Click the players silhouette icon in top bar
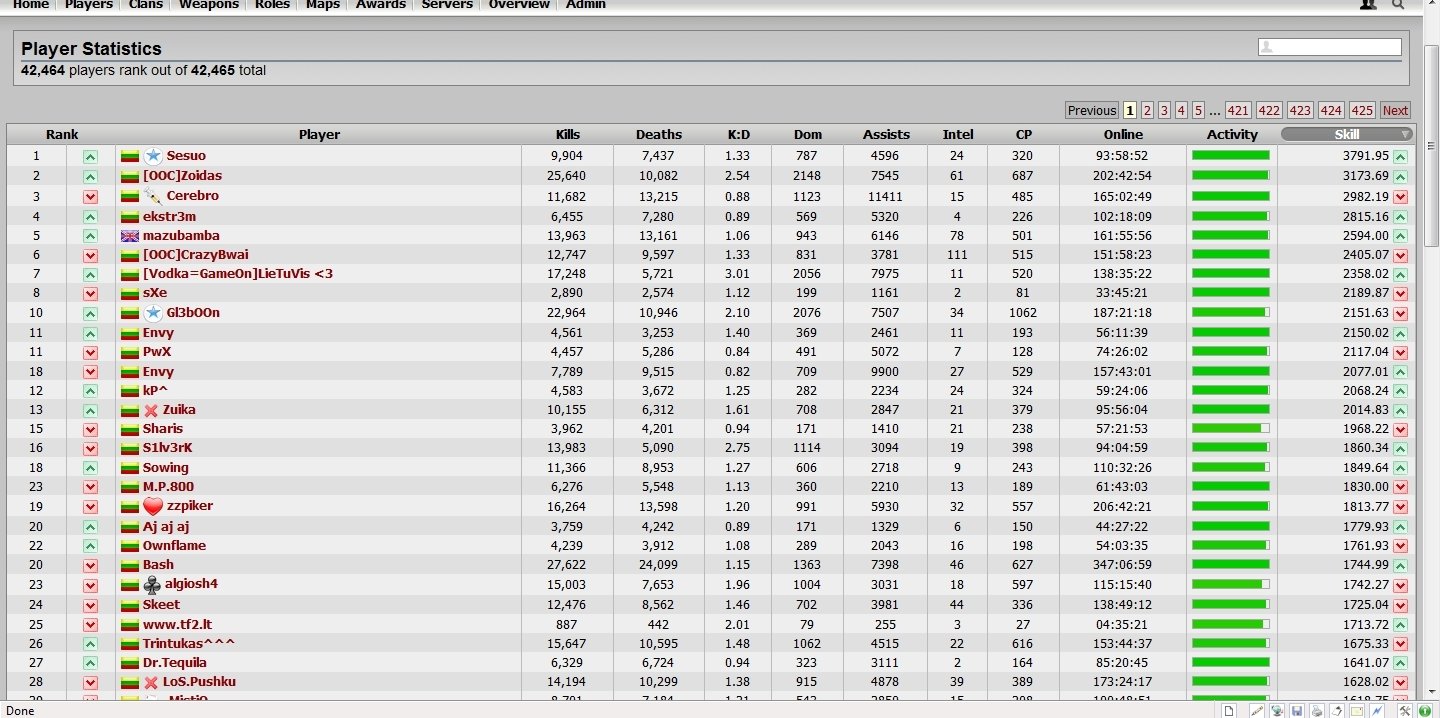 1368,4
